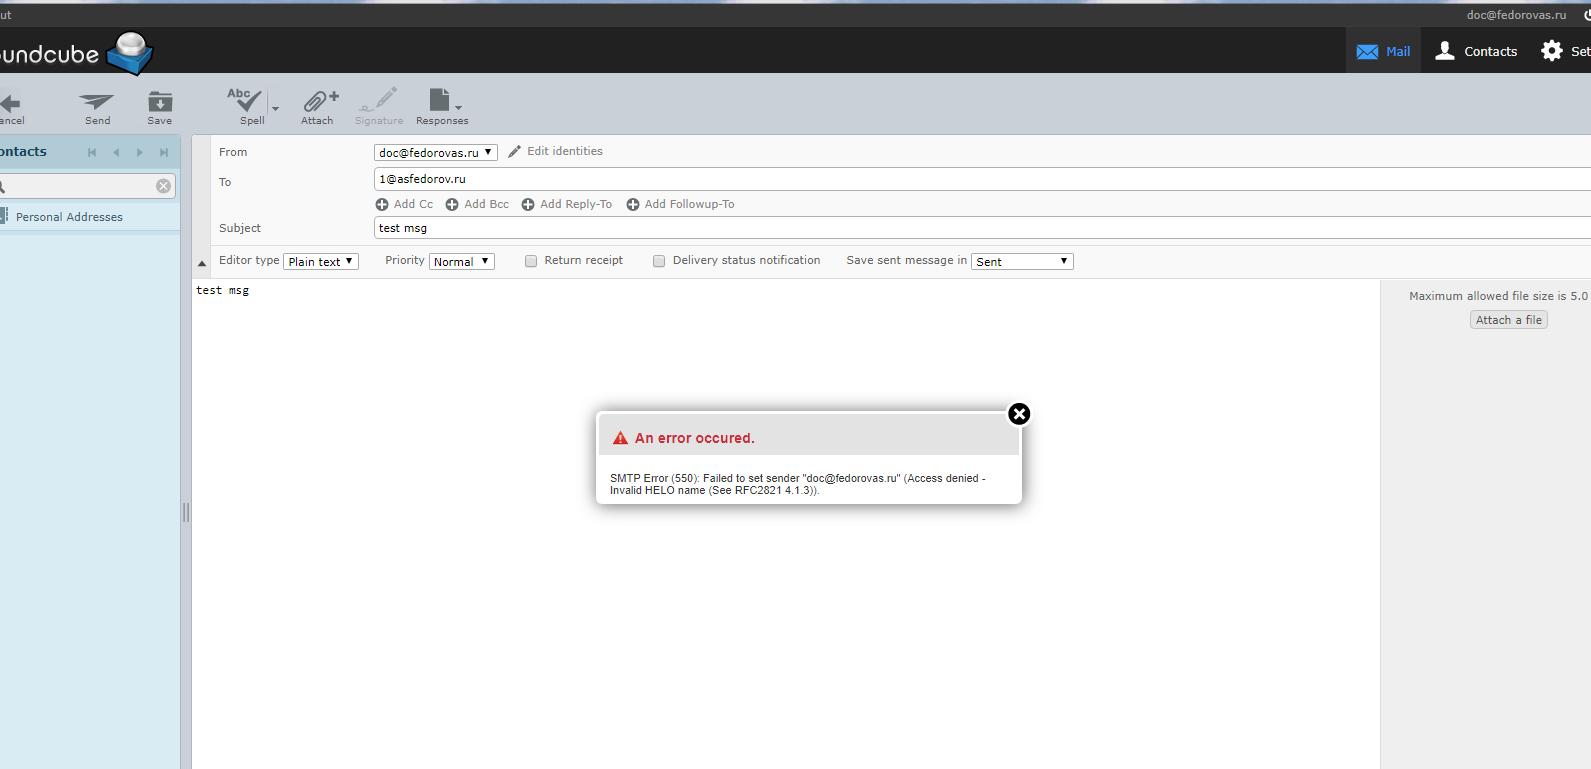This screenshot has height=769, width=1591.
Task: Toggle Delivery status notification checkbox
Action: click(x=659, y=261)
